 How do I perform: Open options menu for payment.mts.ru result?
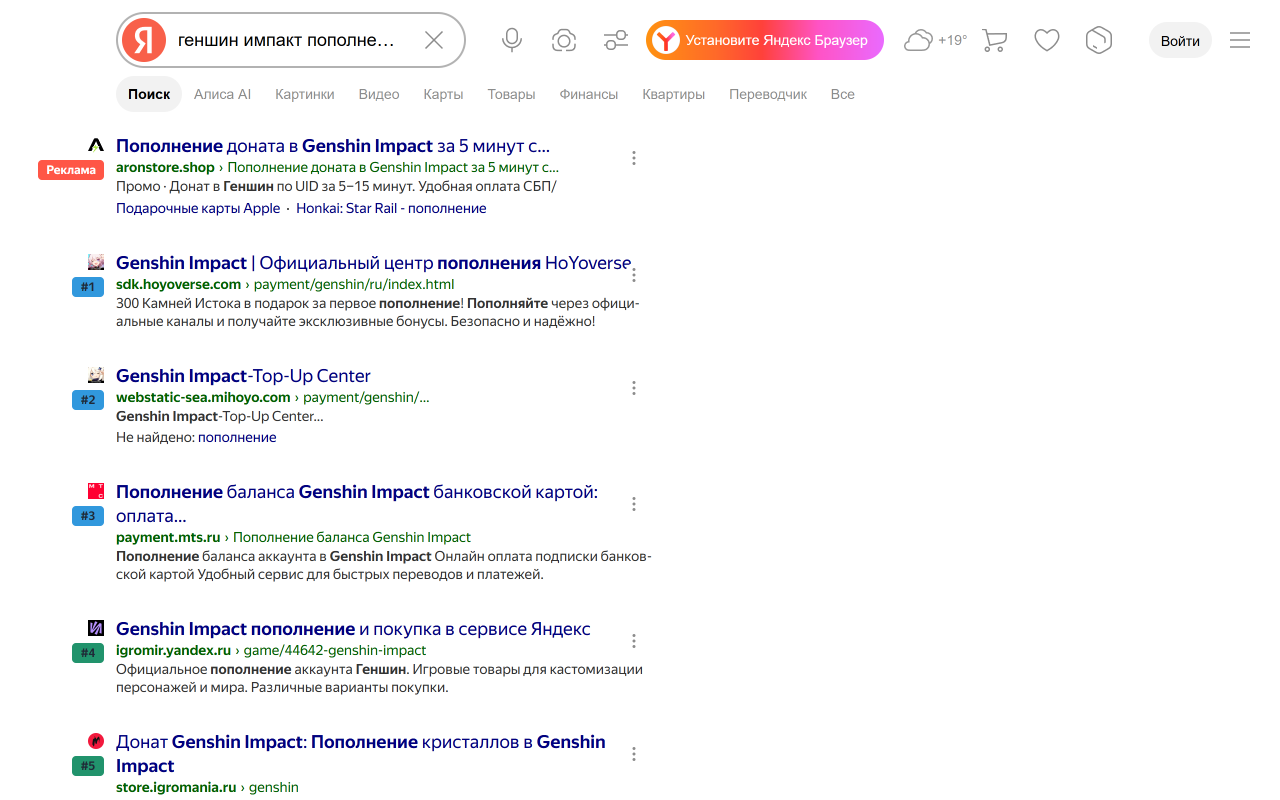(634, 504)
